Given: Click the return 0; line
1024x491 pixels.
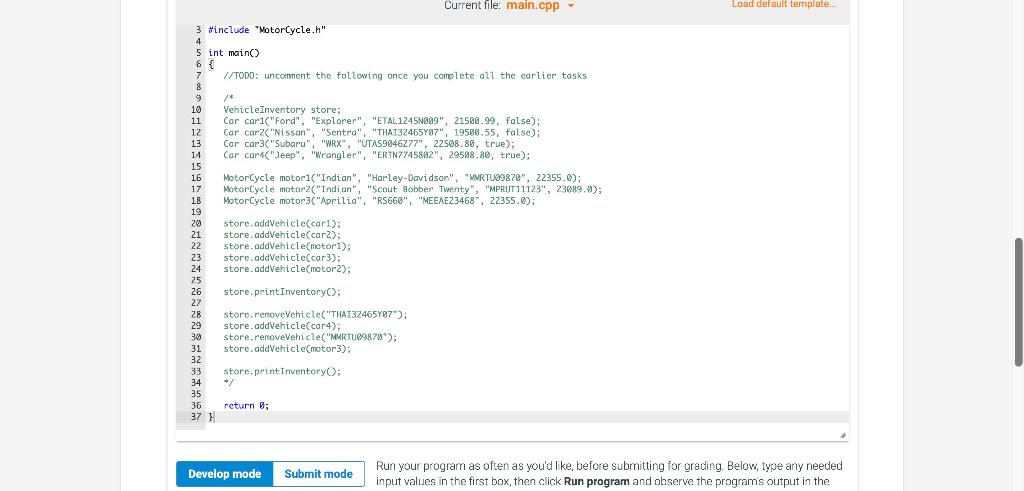Looking at the screenshot, I should click(x=246, y=405).
